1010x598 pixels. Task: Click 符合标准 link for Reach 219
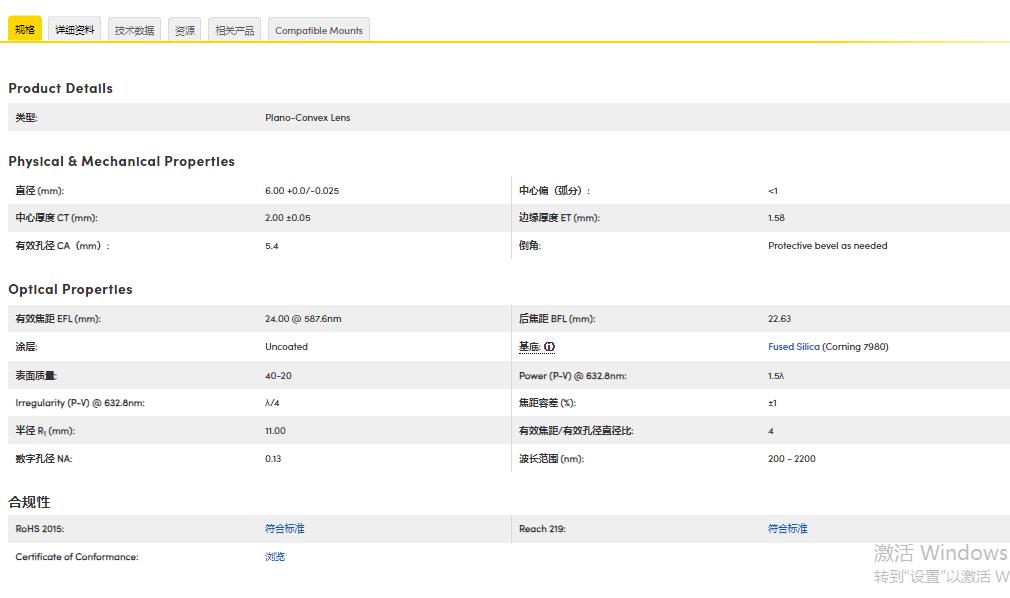788,528
